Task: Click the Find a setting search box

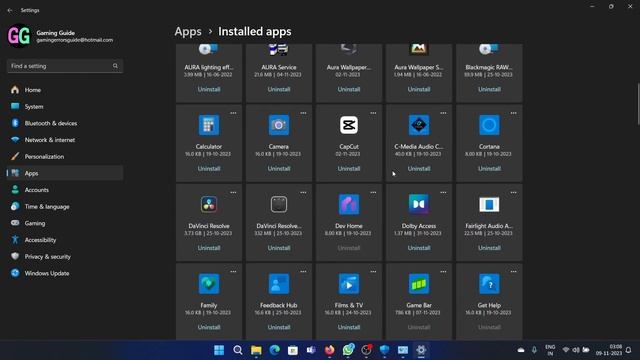Action: click(65, 66)
